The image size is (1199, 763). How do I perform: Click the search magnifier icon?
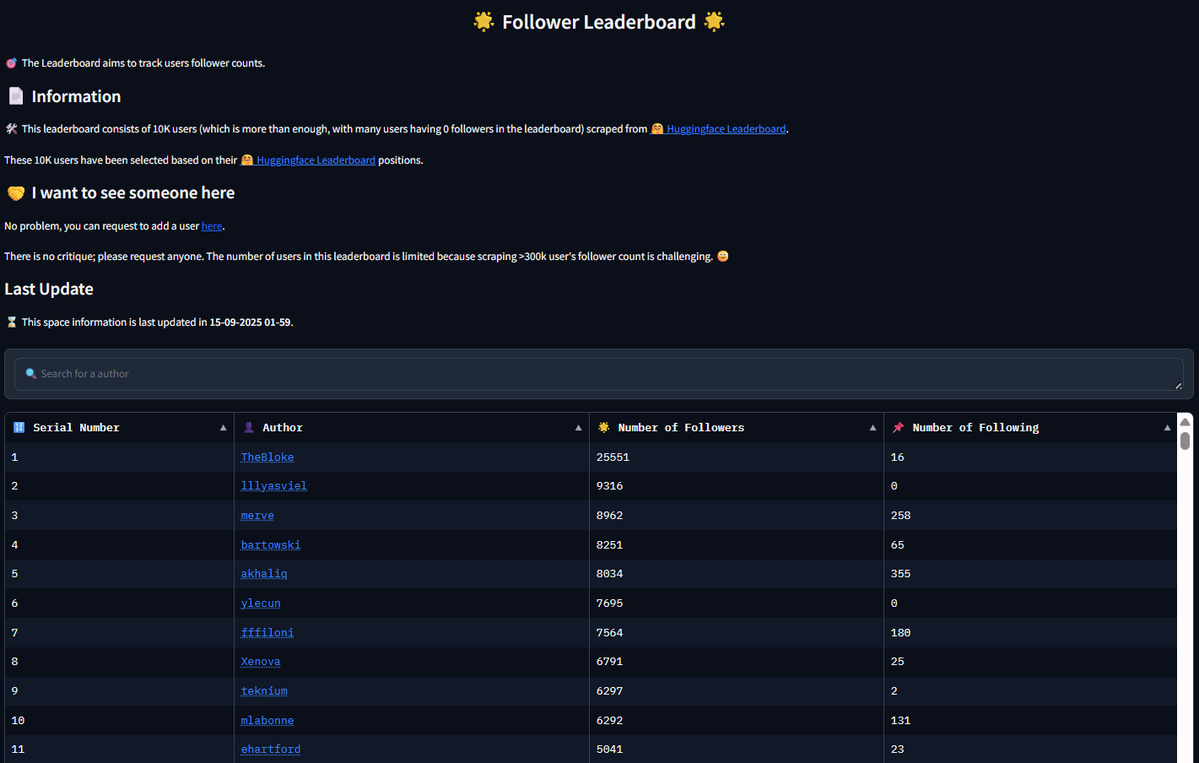[31, 374]
